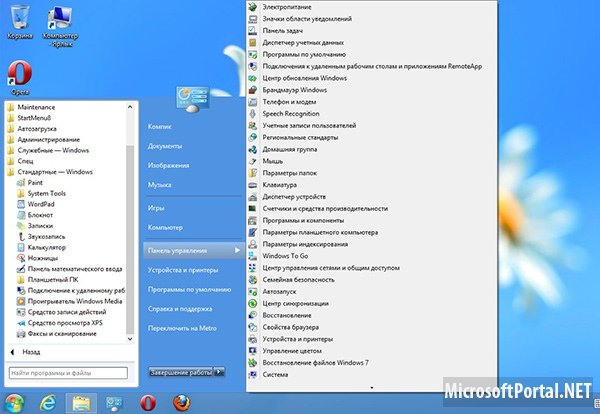Open Центр обновления Windows
Screen dimensions: 600x414
[x=297, y=78]
